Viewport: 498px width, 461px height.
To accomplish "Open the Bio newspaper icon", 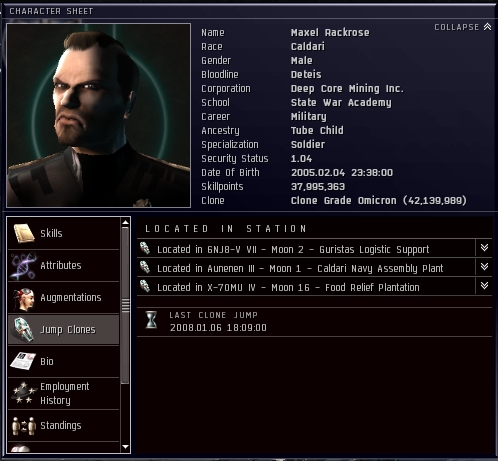I will (23, 361).
